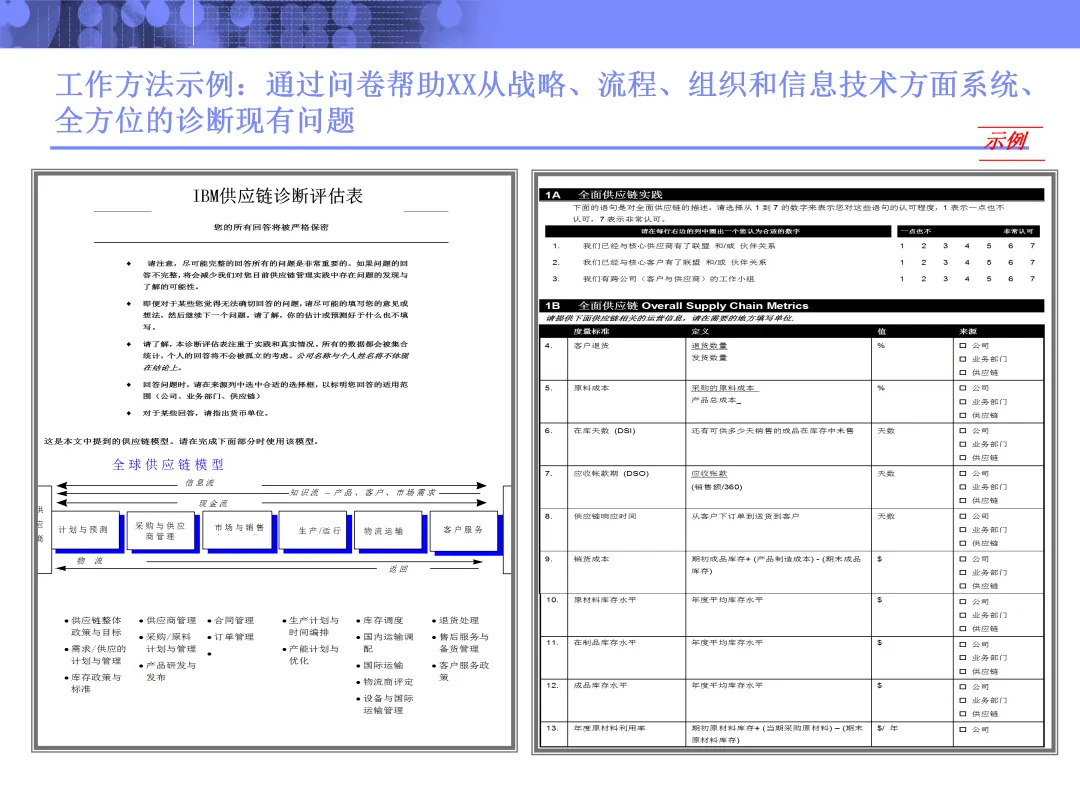The height and width of the screenshot is (810, 1080).
Task: Choose rating 7 for statement 1
Action: (x=1032, y=246)
